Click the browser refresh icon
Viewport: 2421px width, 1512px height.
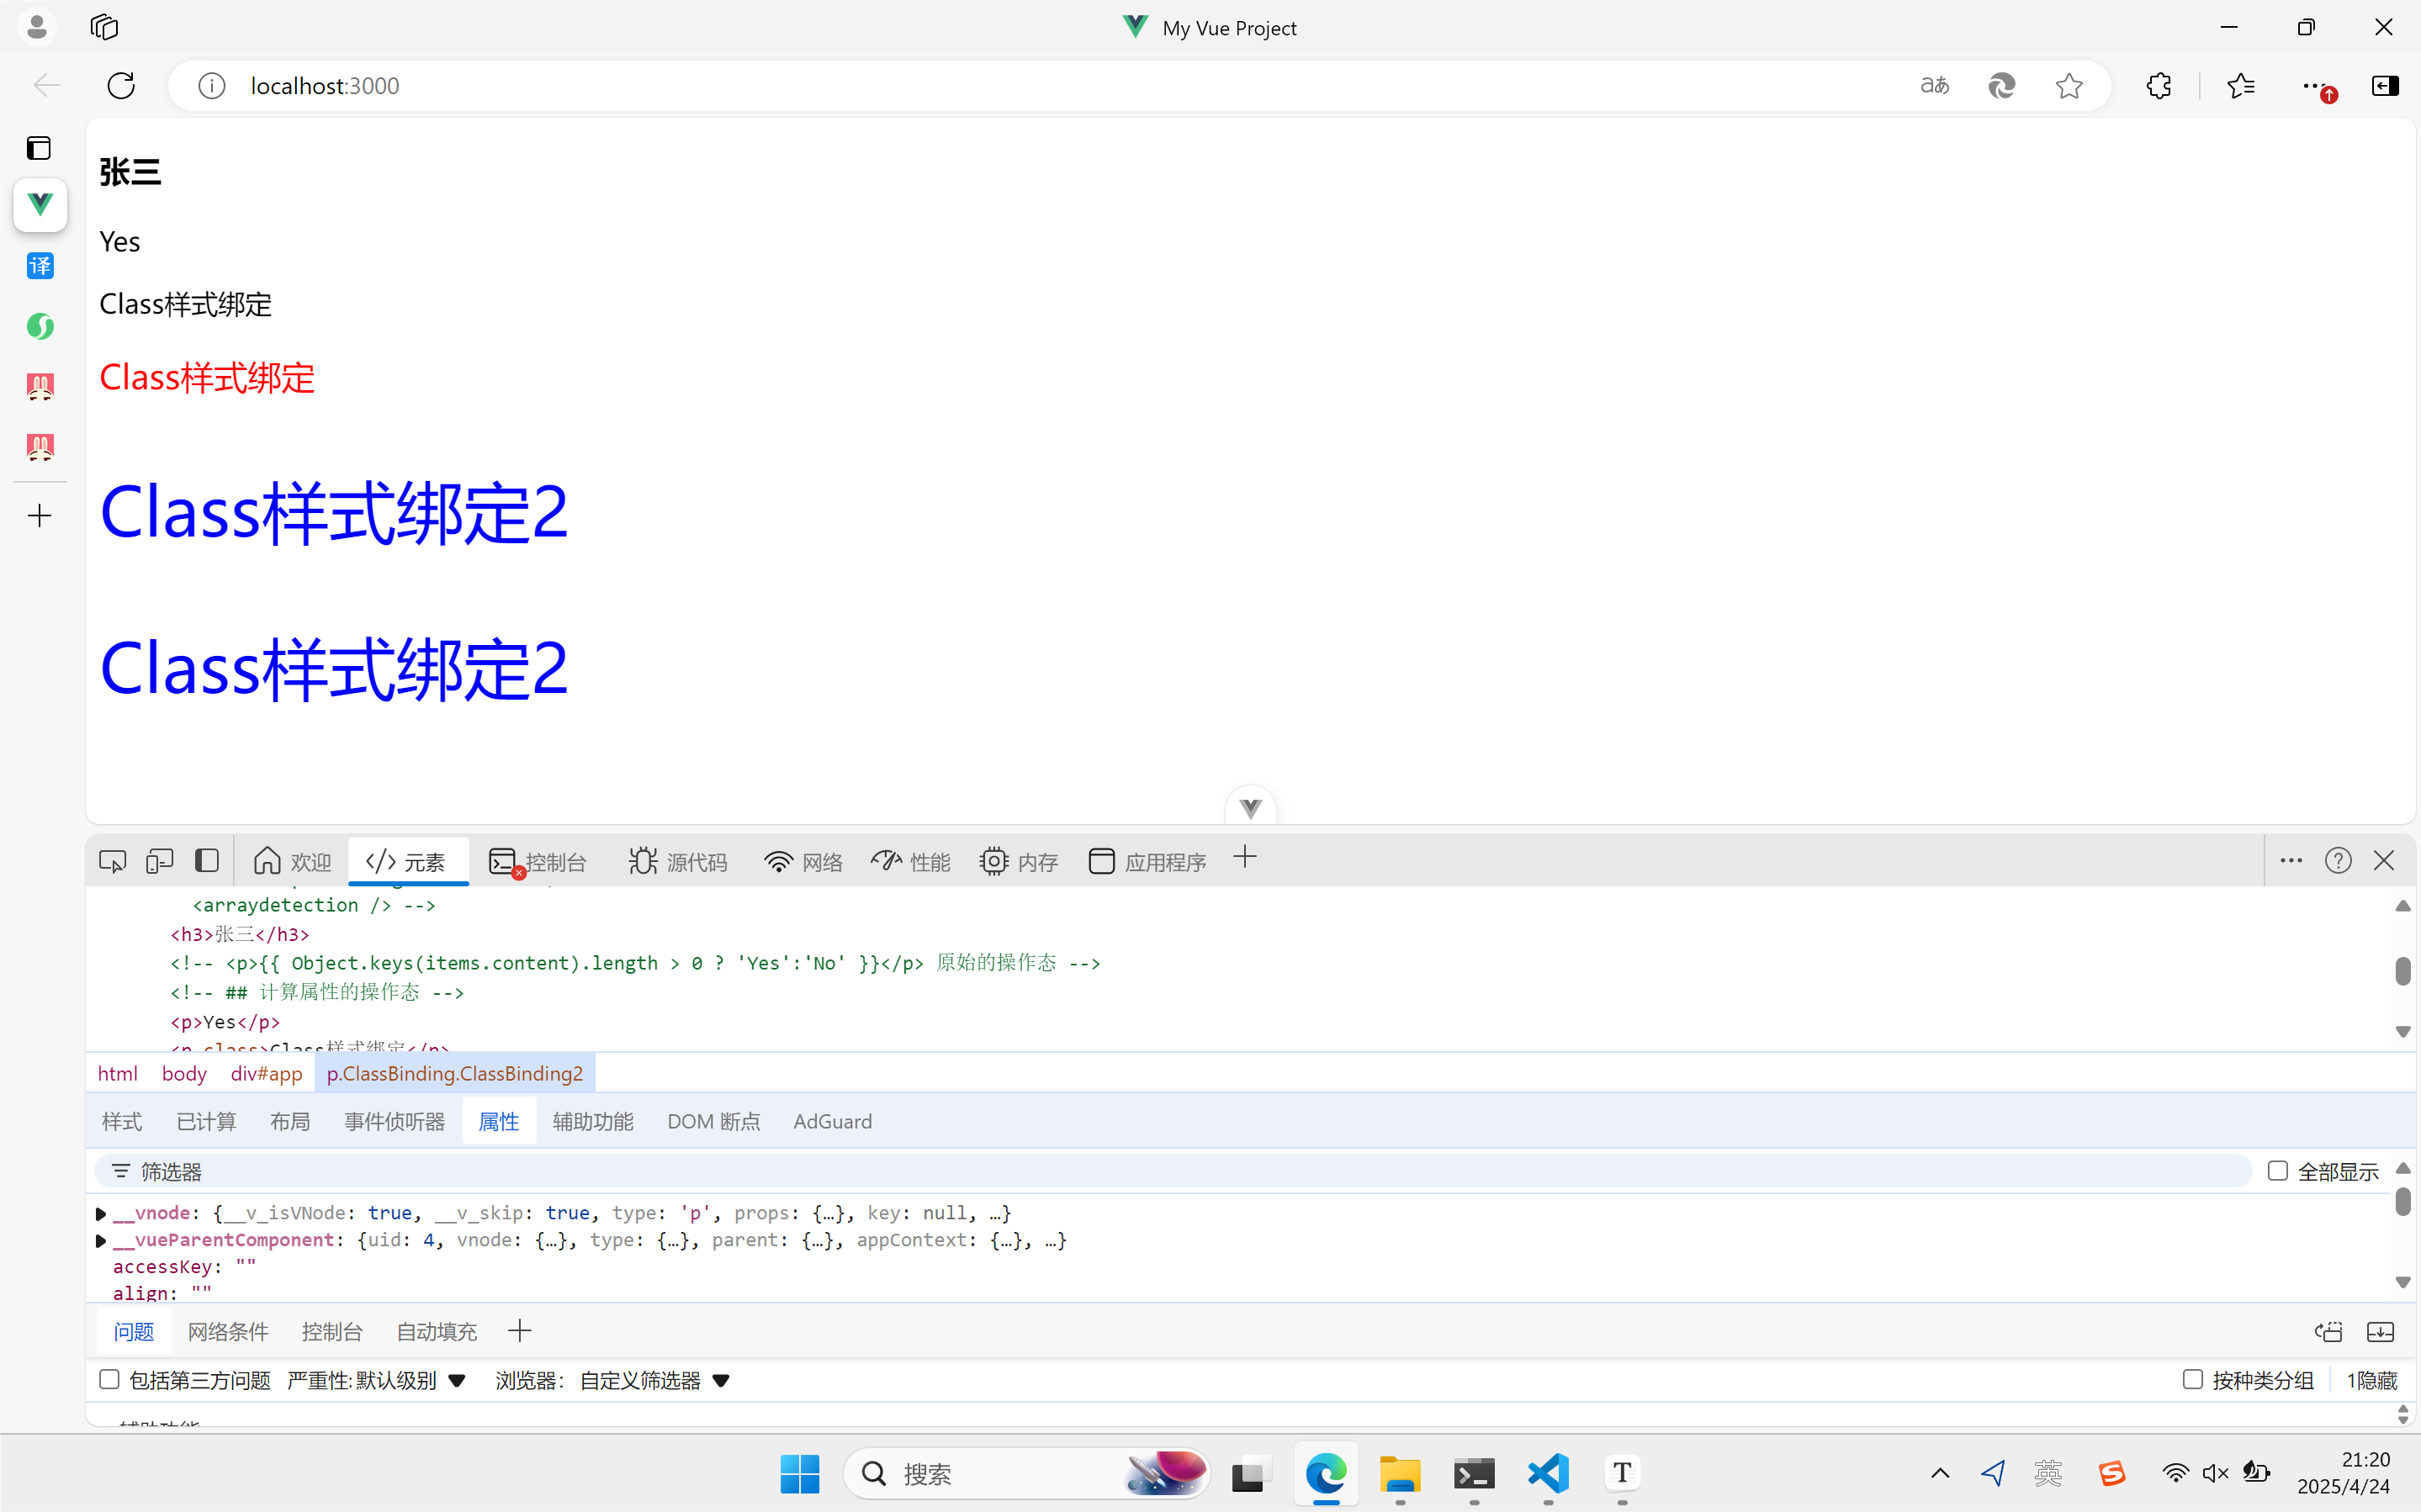(121, 86)
